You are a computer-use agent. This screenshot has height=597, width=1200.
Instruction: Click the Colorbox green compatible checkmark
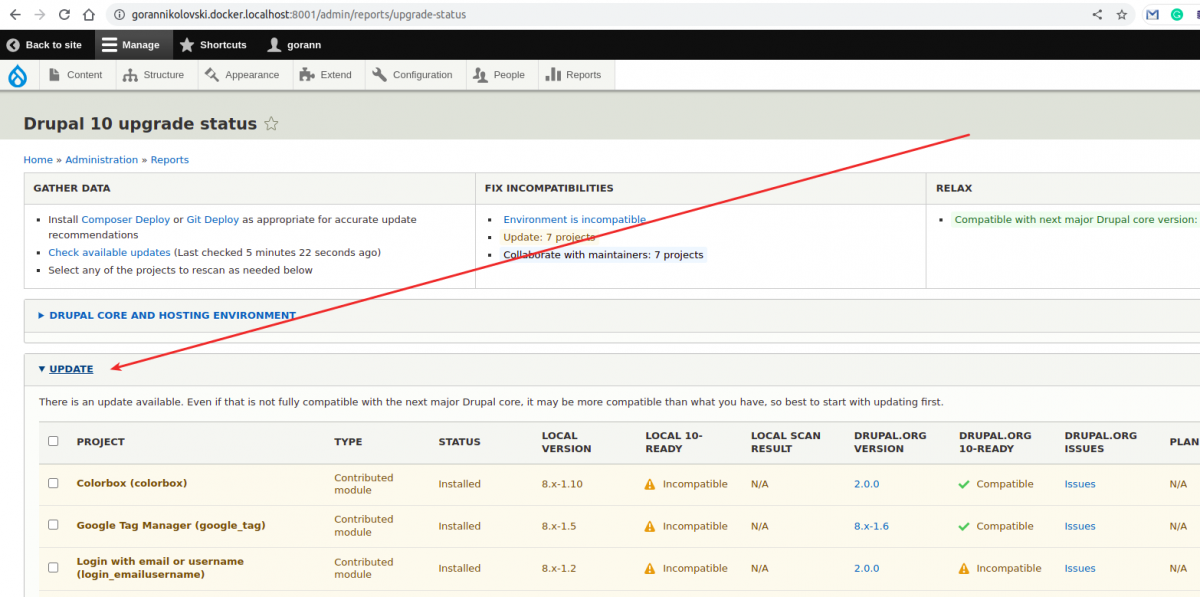964,484
